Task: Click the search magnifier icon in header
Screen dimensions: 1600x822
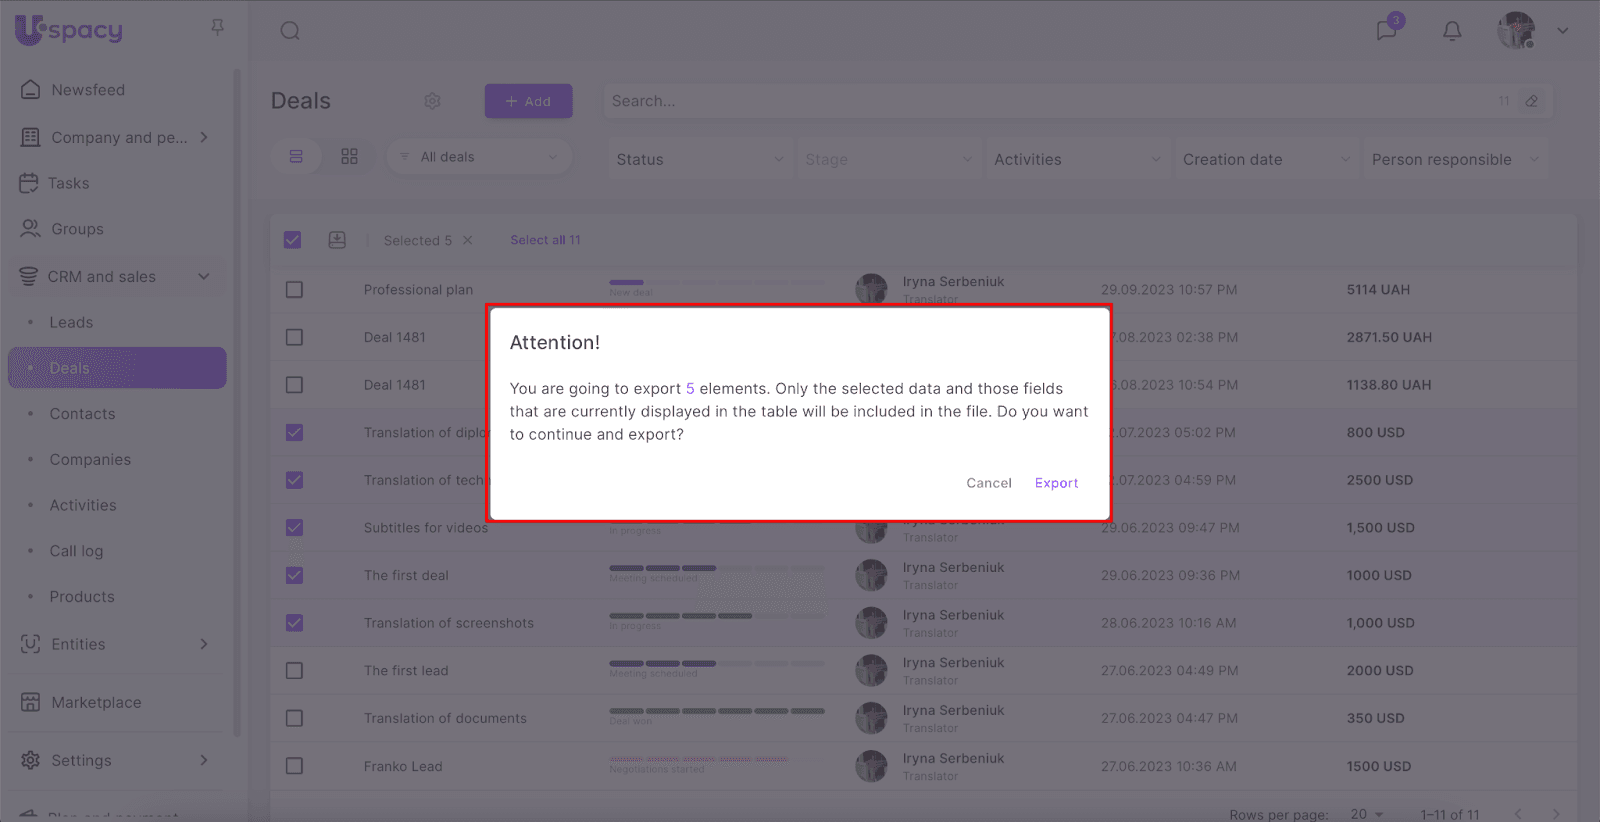Action: click(290, 31)
